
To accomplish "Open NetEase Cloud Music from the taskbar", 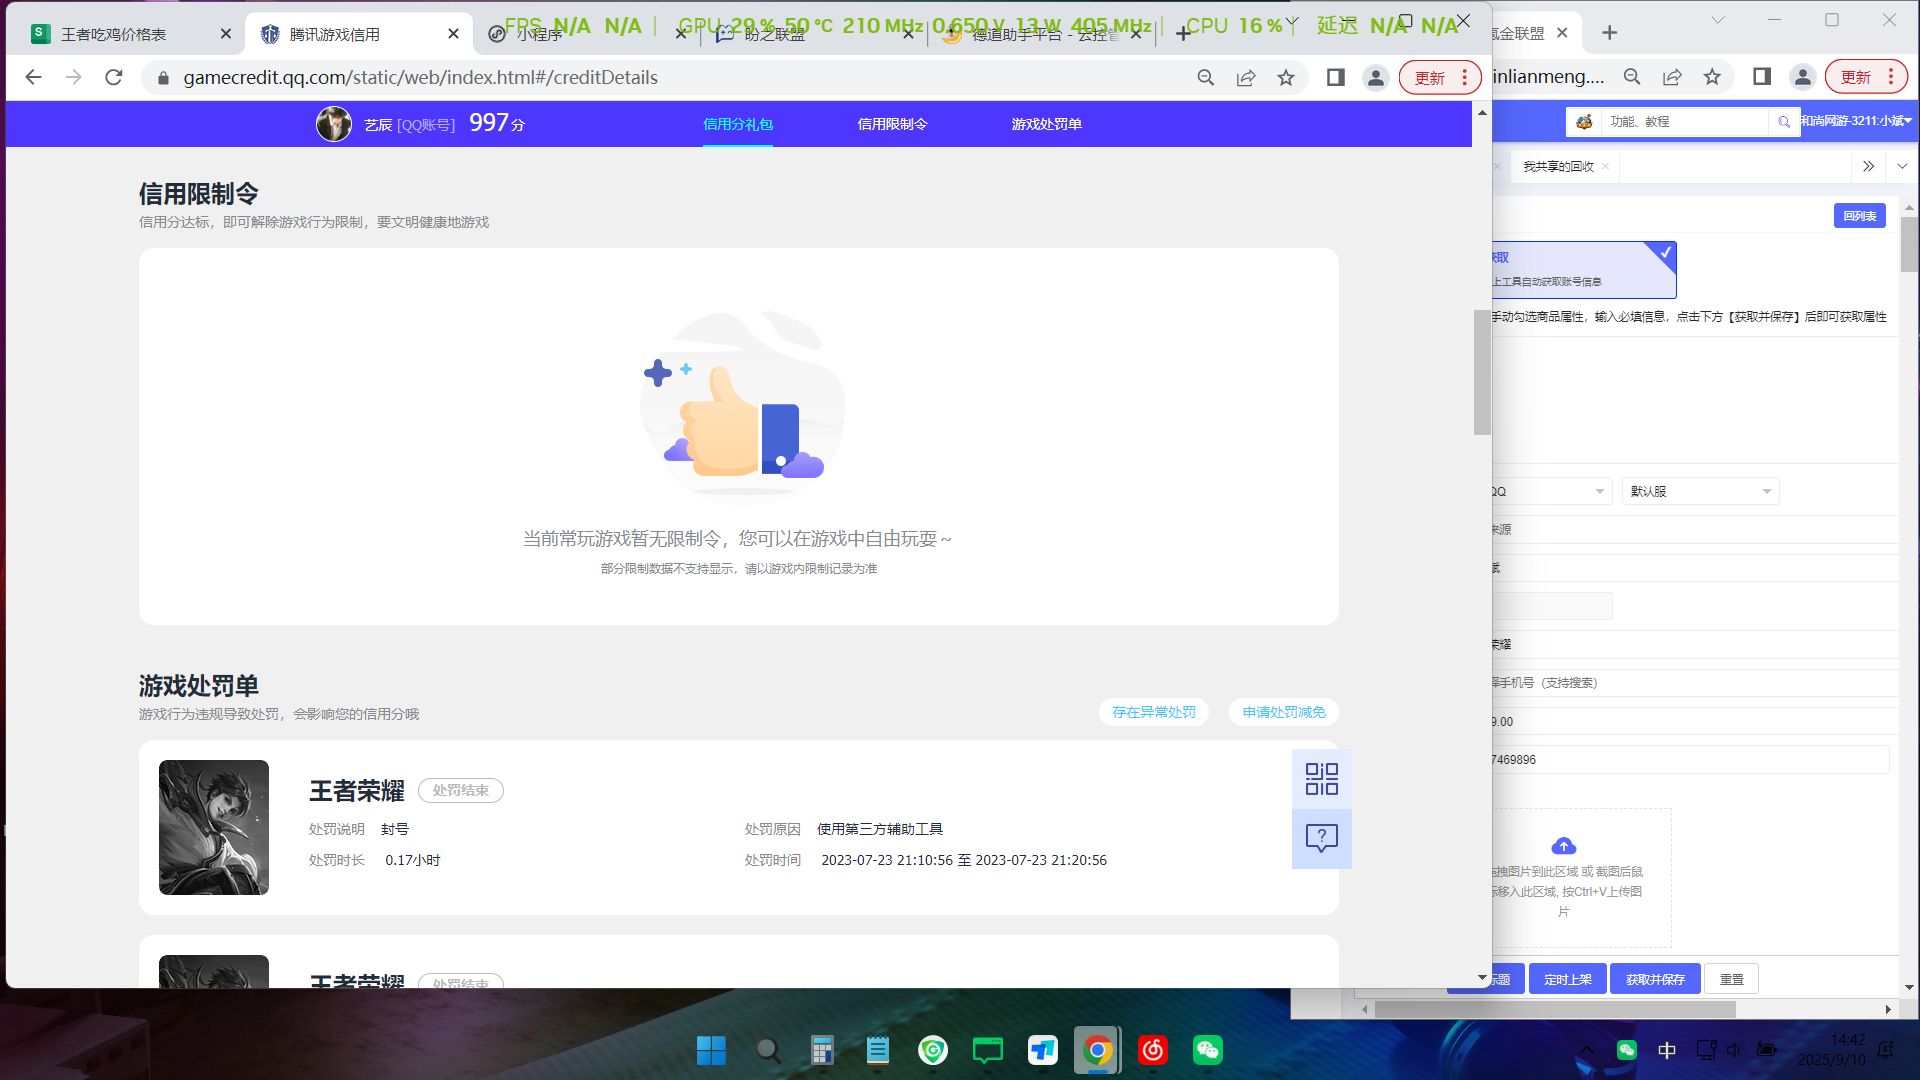I will [x=1152, y=1050].
